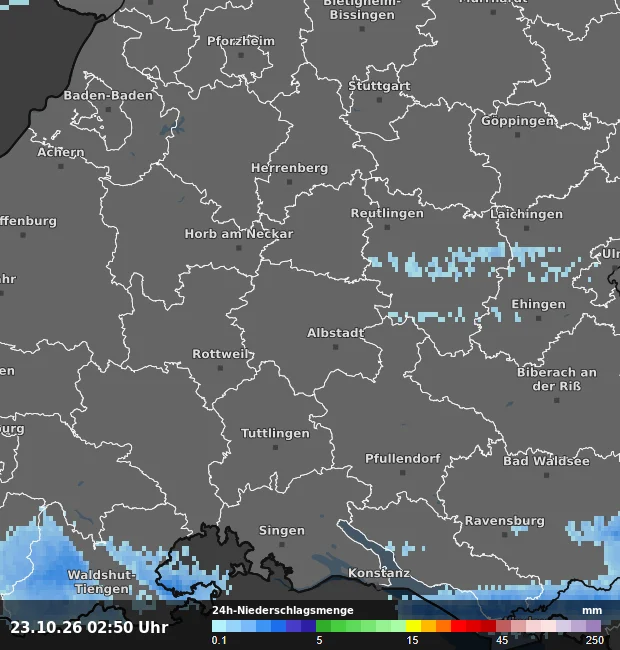Click the Pfullendorf city marker square
Screen dimensions: 620x650
[x=403, y=473]
